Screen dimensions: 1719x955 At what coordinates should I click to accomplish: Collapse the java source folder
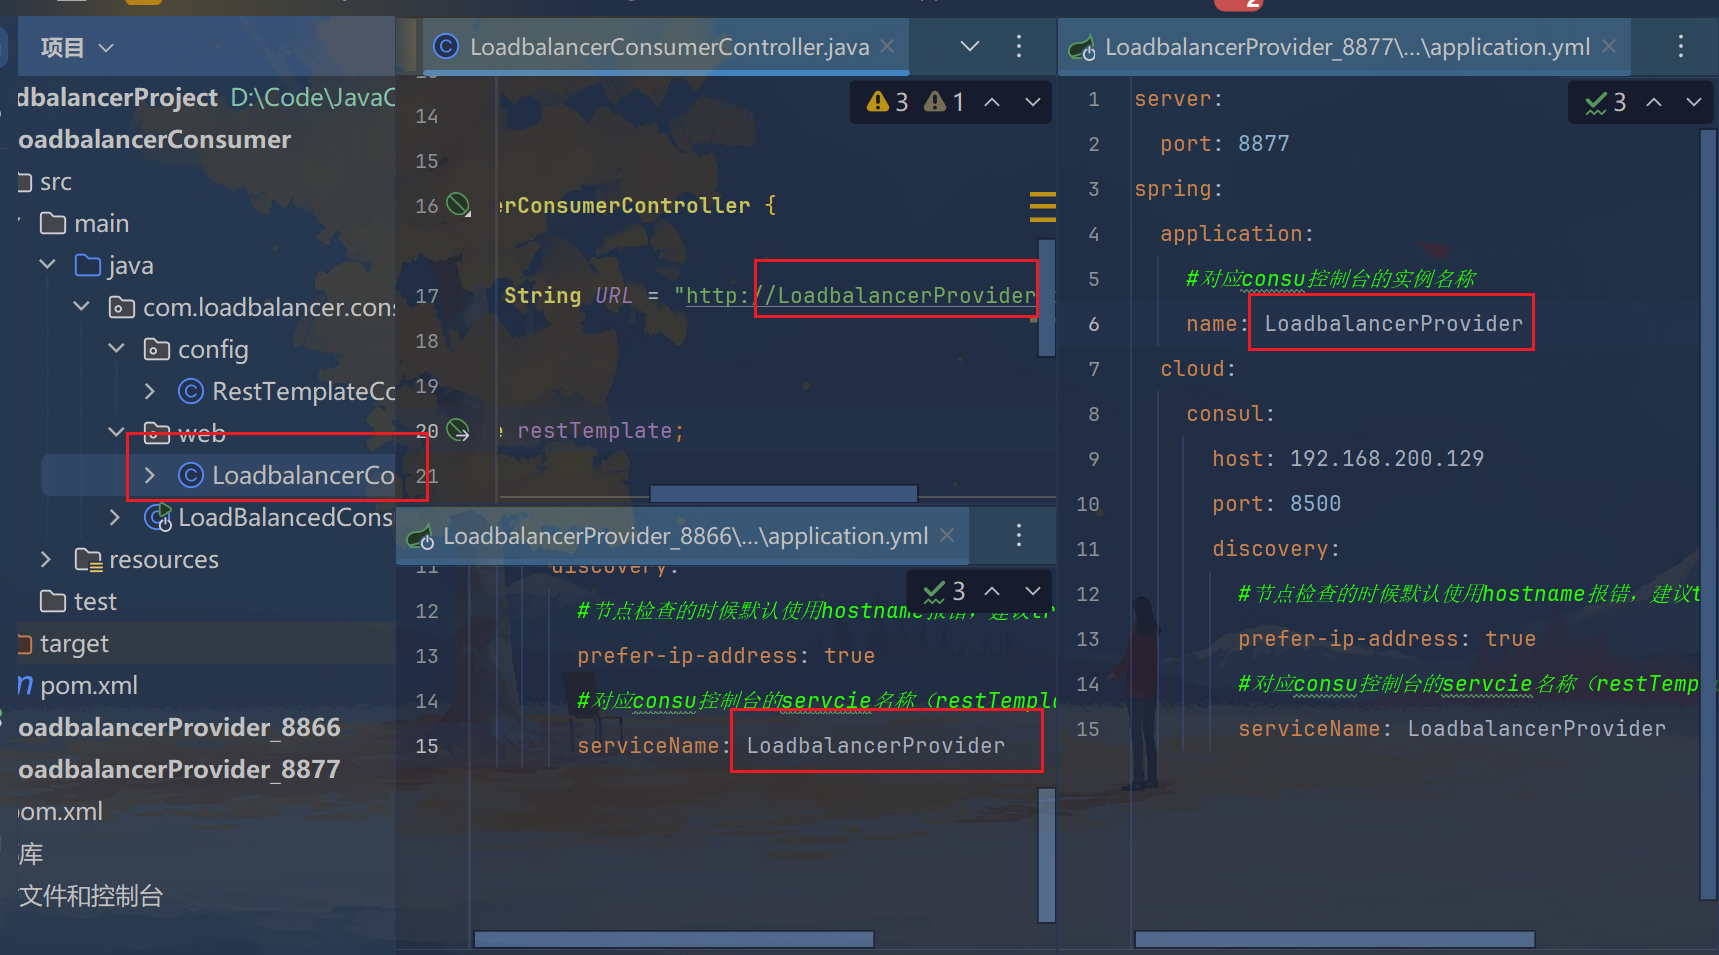(47, 265)
